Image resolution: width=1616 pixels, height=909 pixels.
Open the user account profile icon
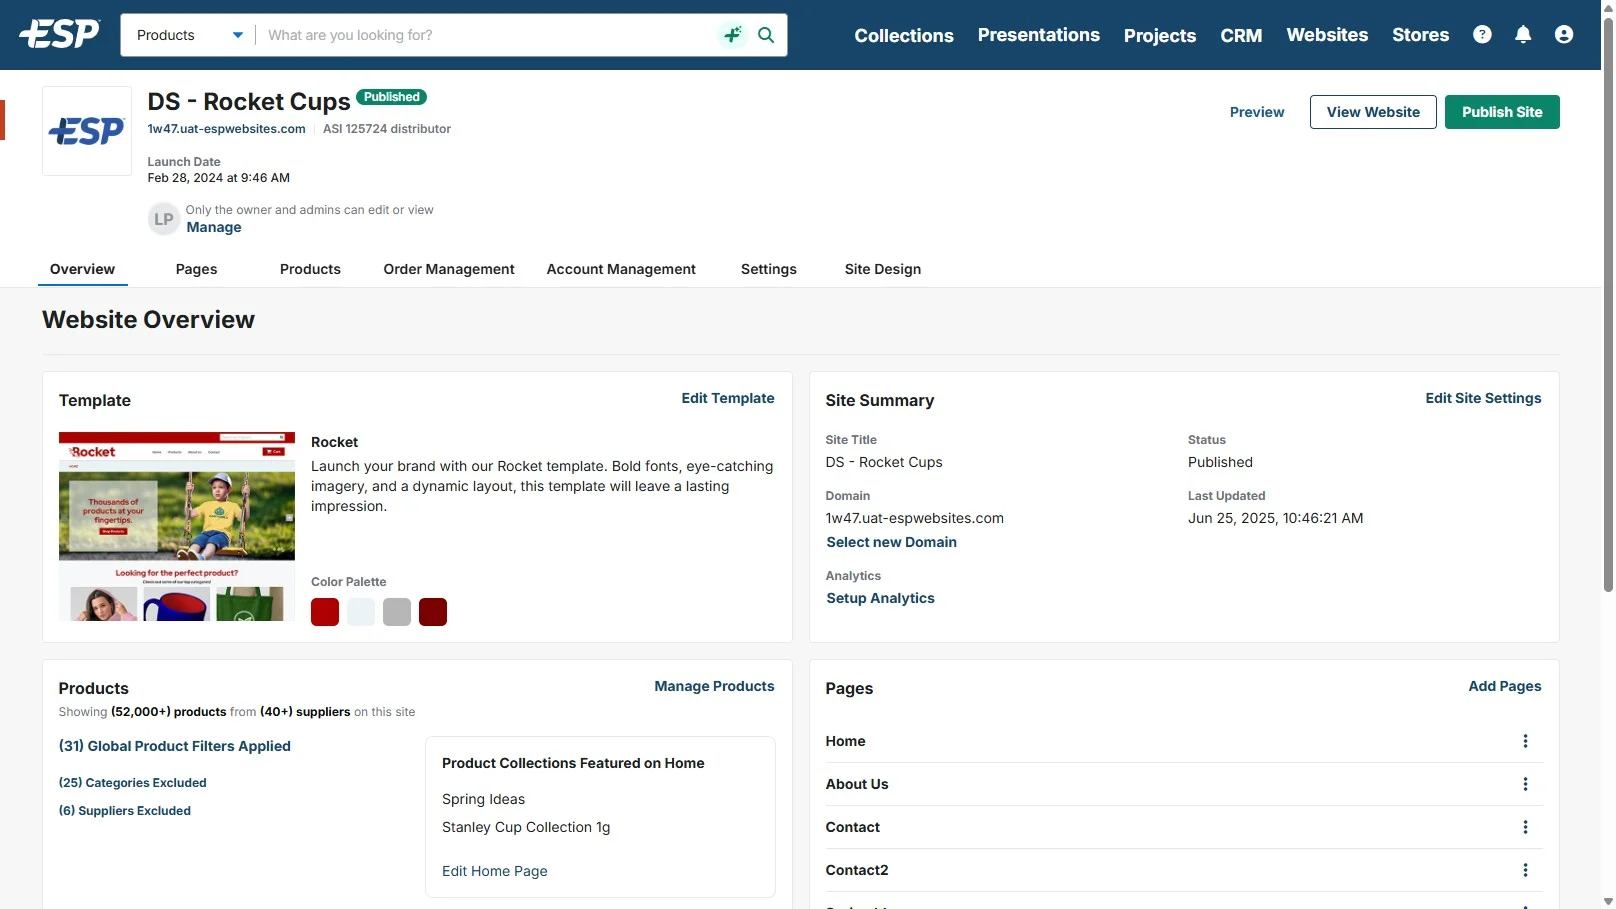tap(1564, 35)
